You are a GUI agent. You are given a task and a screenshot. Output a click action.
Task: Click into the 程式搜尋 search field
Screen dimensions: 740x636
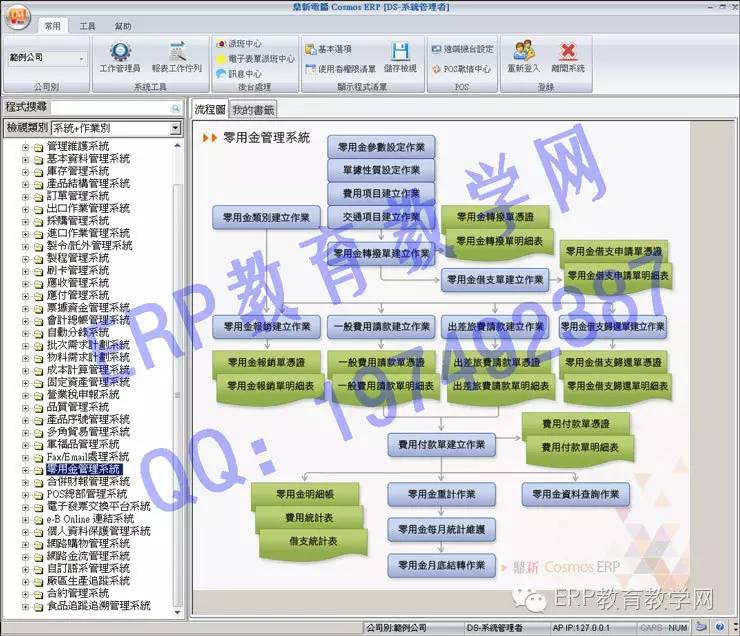pos(108,107)
